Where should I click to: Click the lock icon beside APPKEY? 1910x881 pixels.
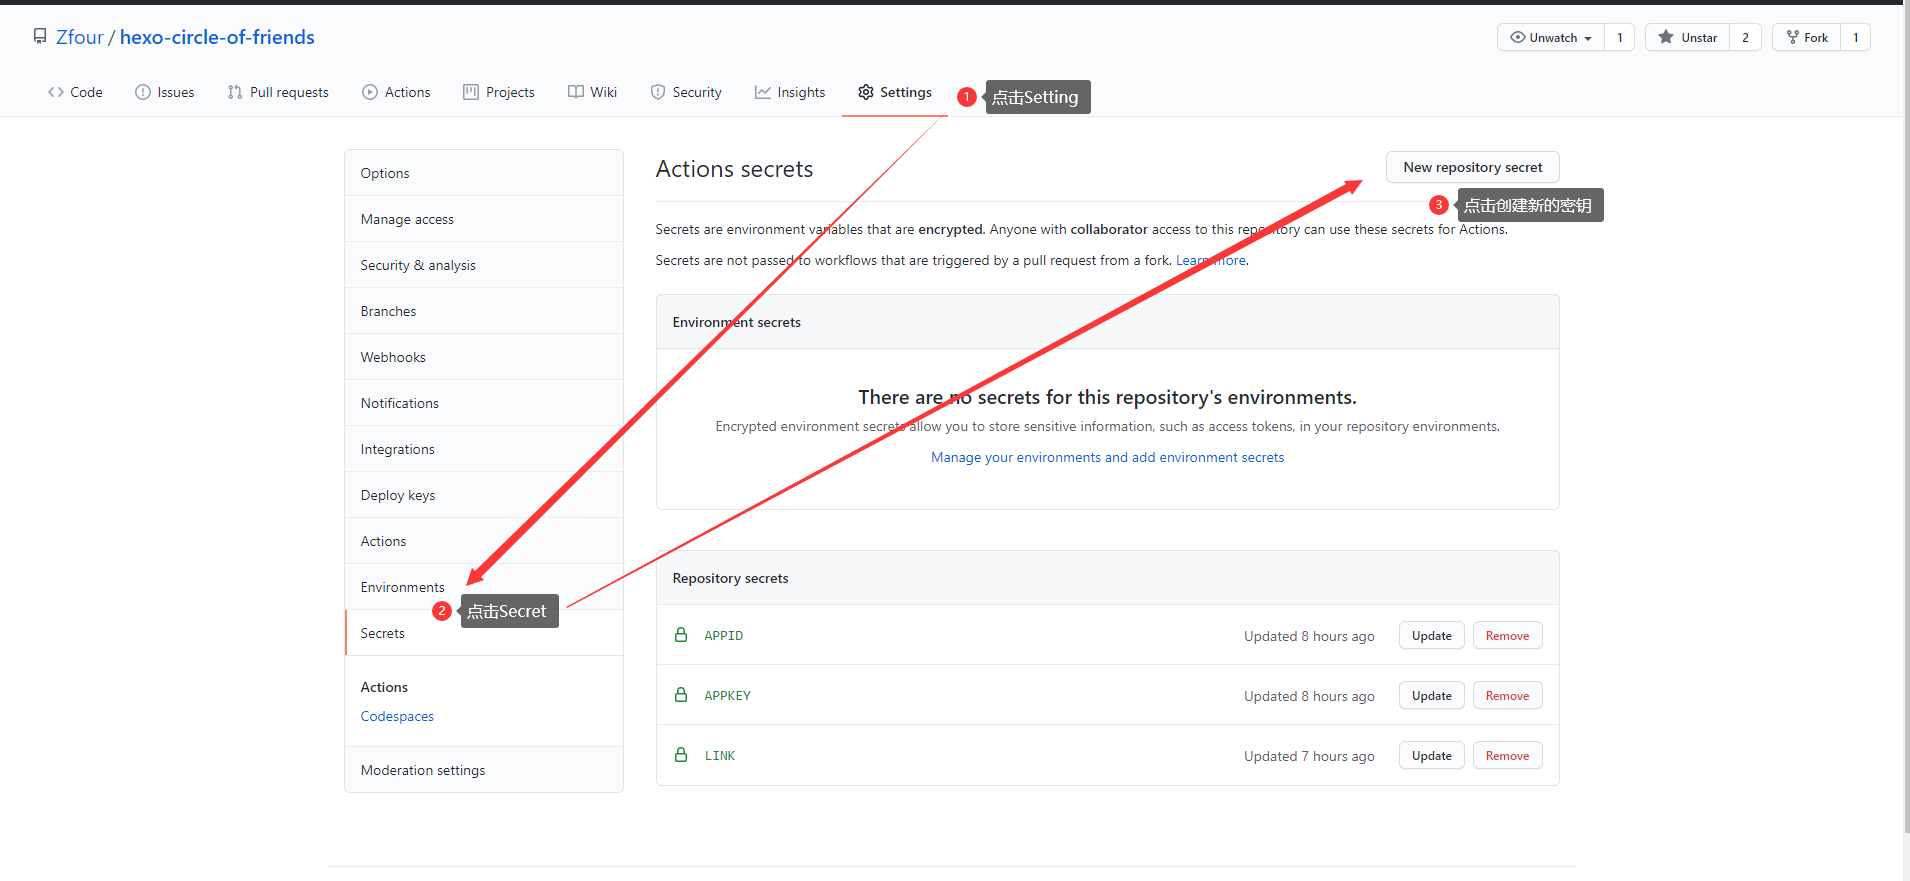tap(681, 695)
